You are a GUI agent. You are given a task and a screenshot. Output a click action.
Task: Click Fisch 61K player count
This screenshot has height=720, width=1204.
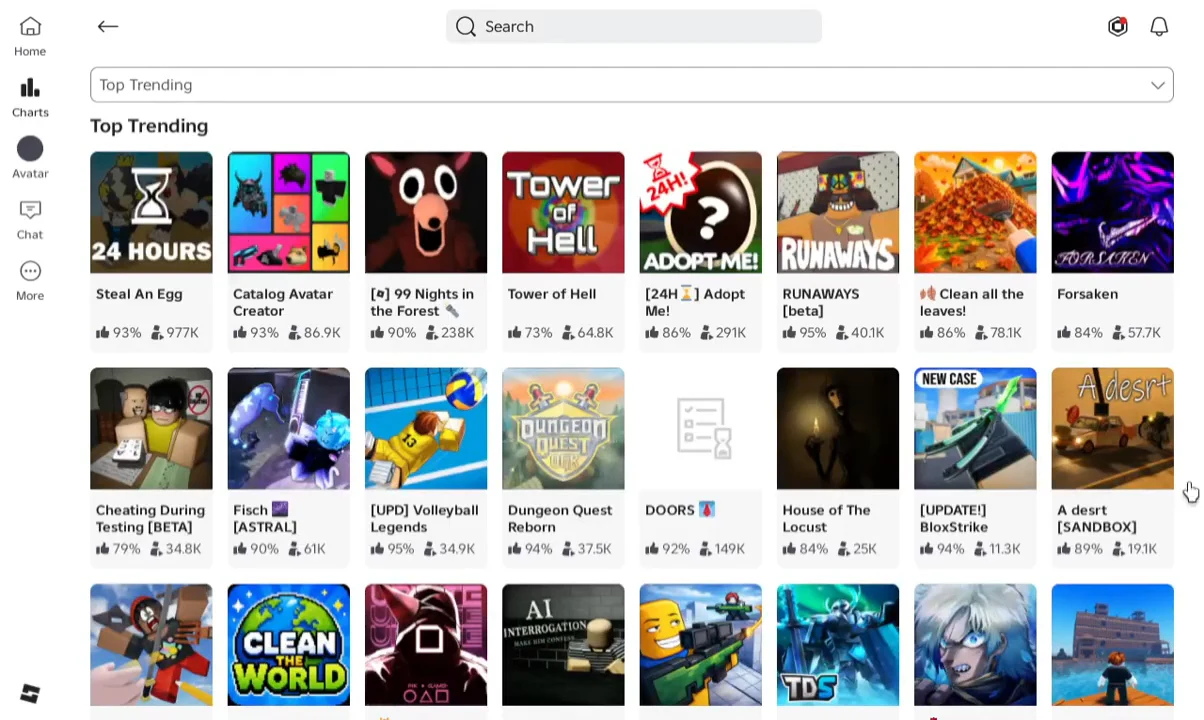point(307,548)
